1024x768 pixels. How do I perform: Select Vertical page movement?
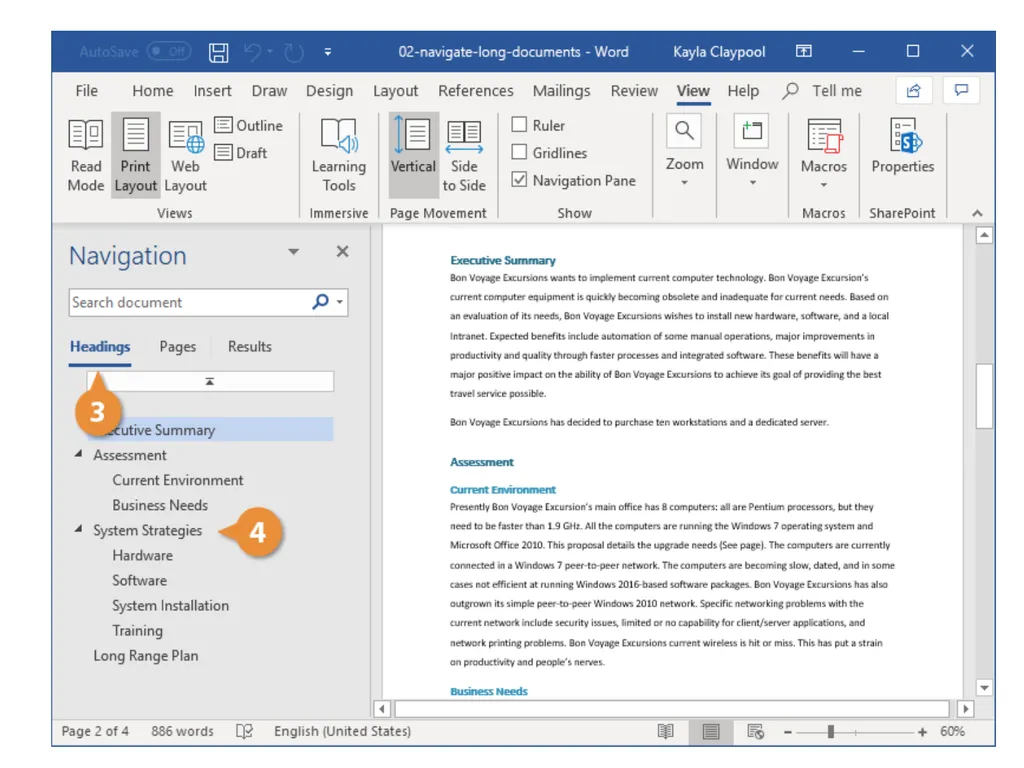(413, 155)
